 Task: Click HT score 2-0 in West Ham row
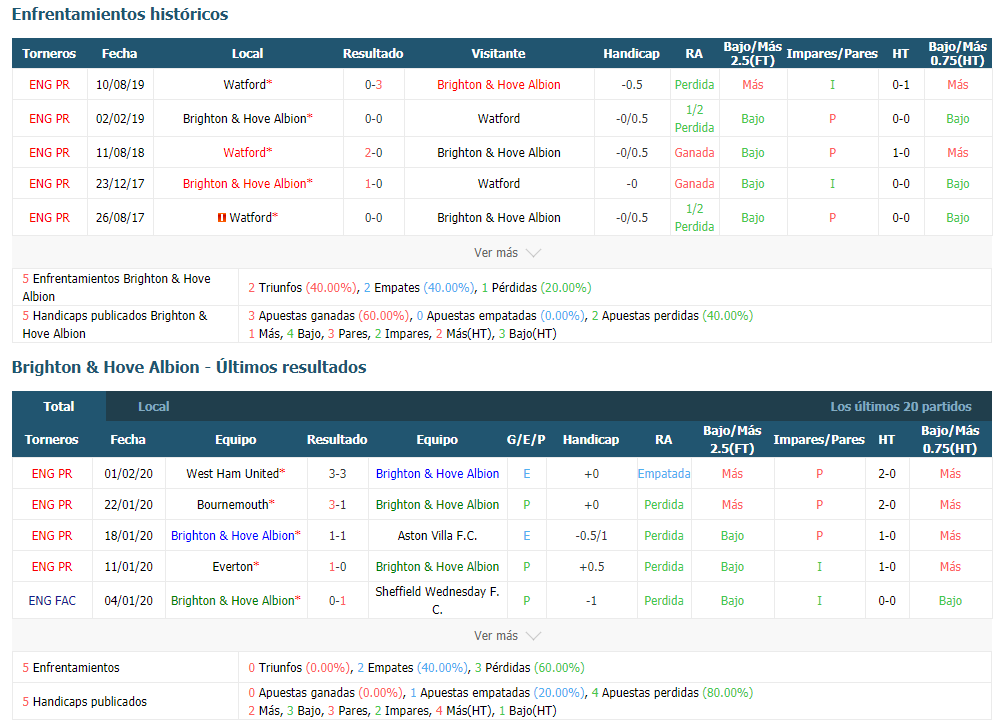tap(887, 473)
